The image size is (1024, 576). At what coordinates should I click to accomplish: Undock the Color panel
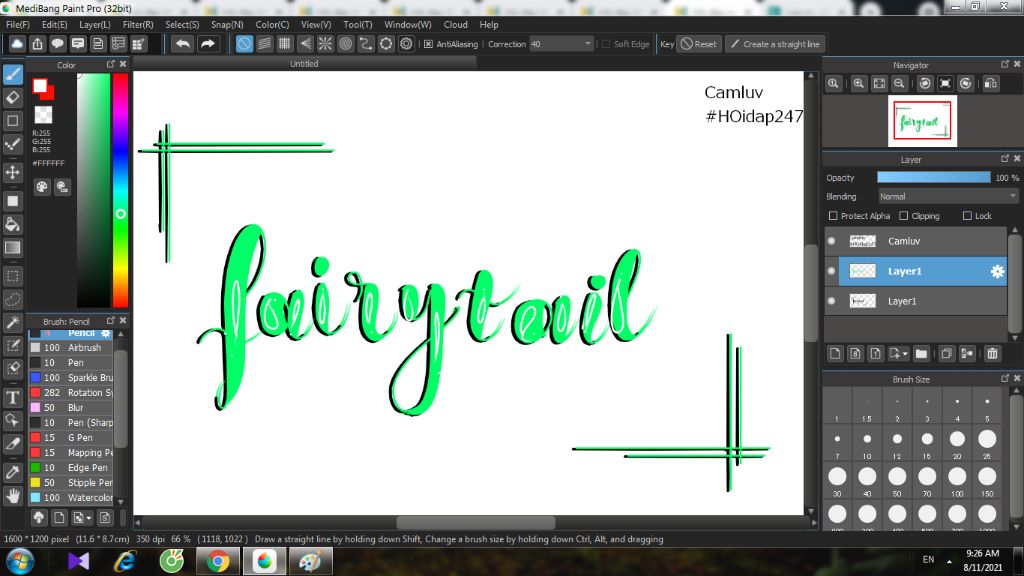coord(110,64)
